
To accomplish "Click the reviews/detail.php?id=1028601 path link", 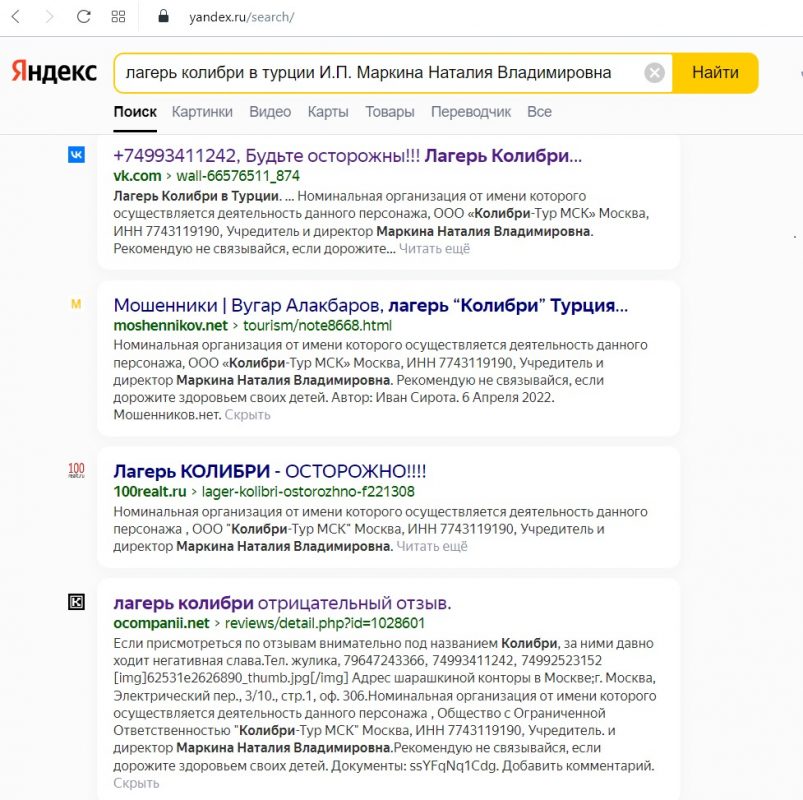I will click(325, 623).
